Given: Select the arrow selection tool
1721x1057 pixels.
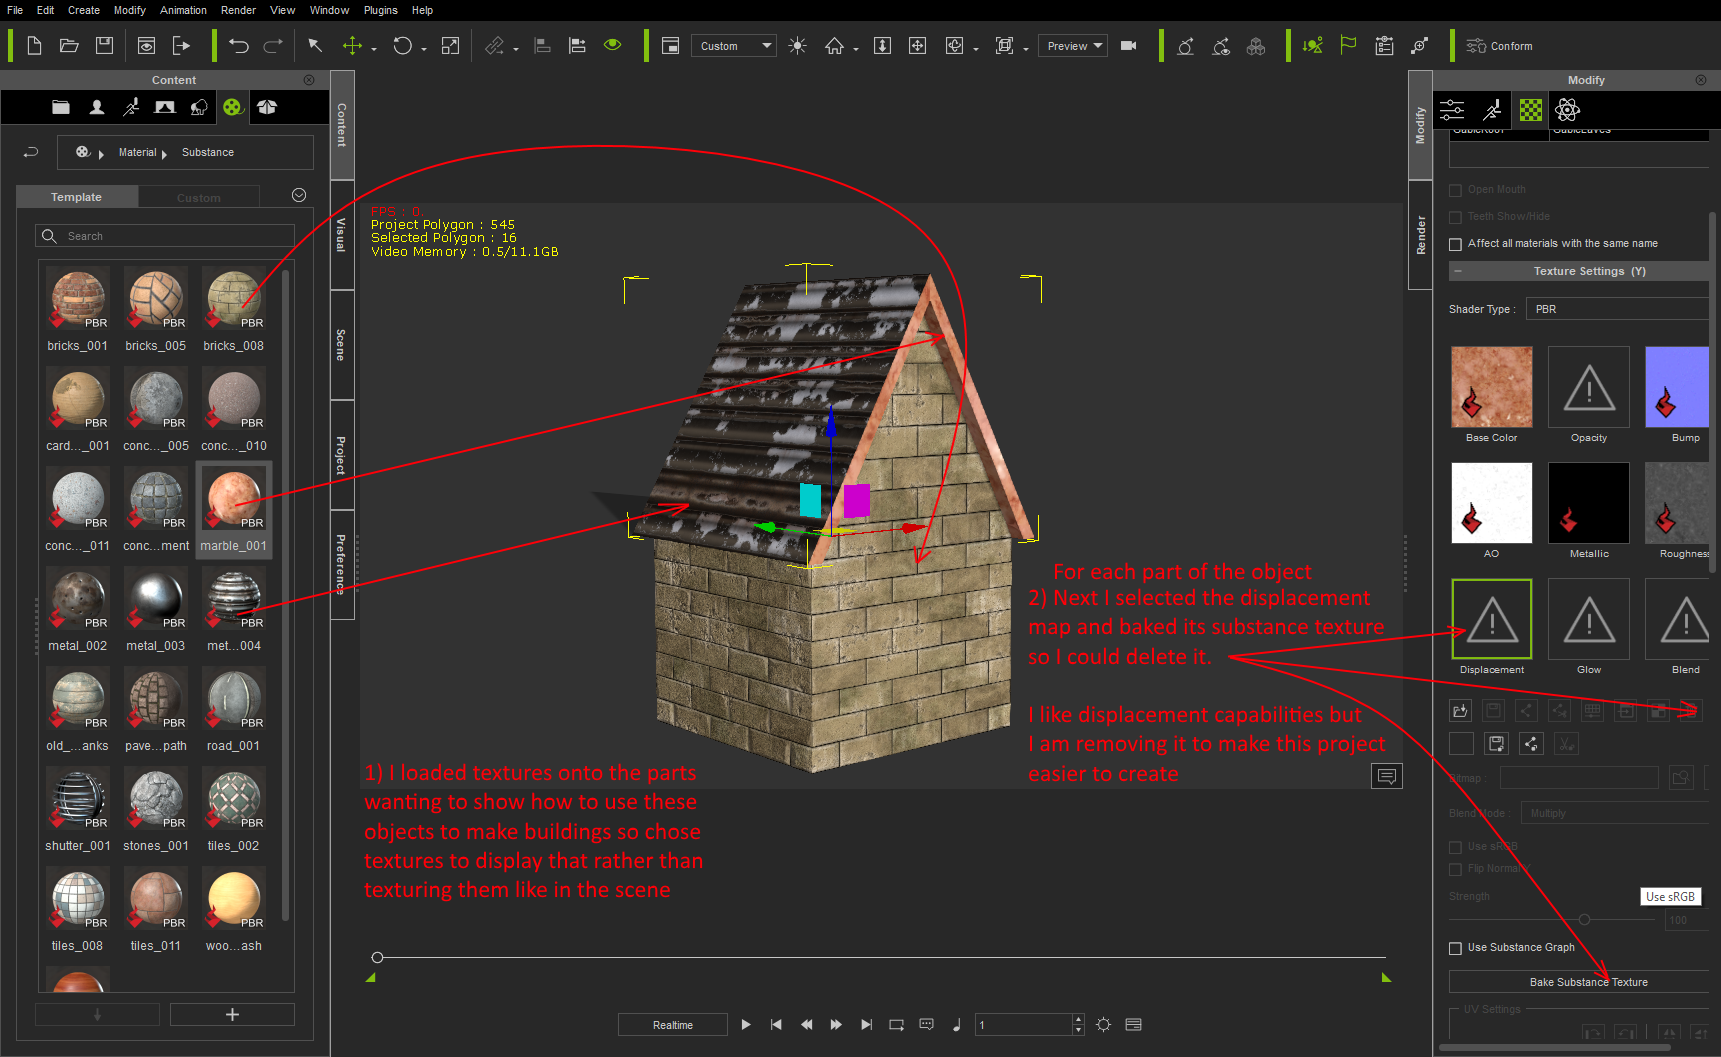Looking at the screenshot, I should point(315,46).
